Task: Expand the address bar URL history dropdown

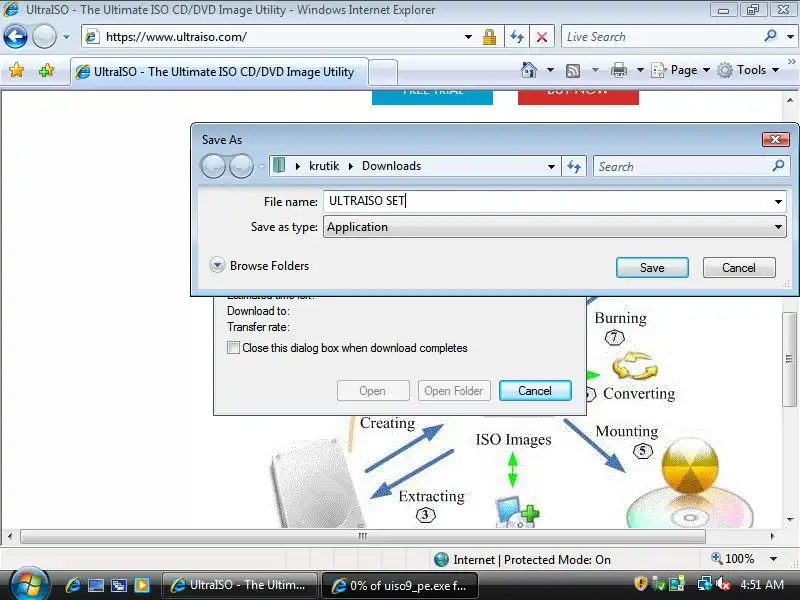Action: [468, 37]
